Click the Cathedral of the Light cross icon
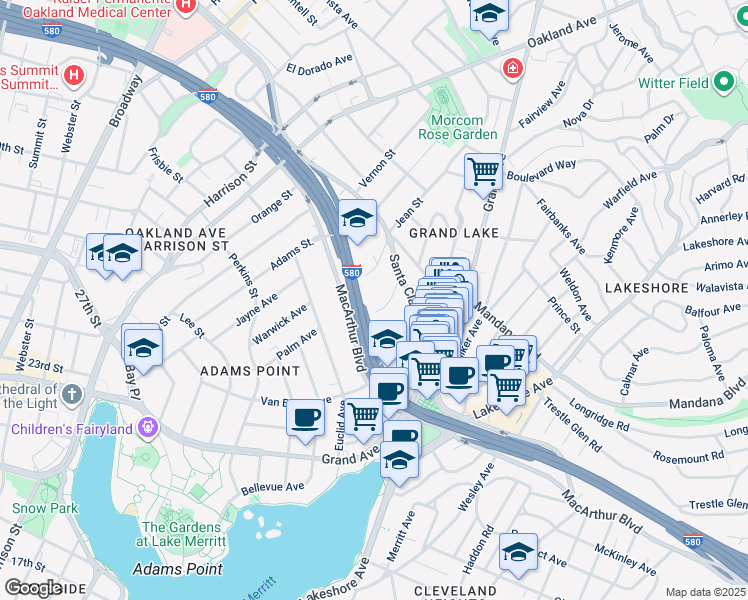 [x=72, y=395]
